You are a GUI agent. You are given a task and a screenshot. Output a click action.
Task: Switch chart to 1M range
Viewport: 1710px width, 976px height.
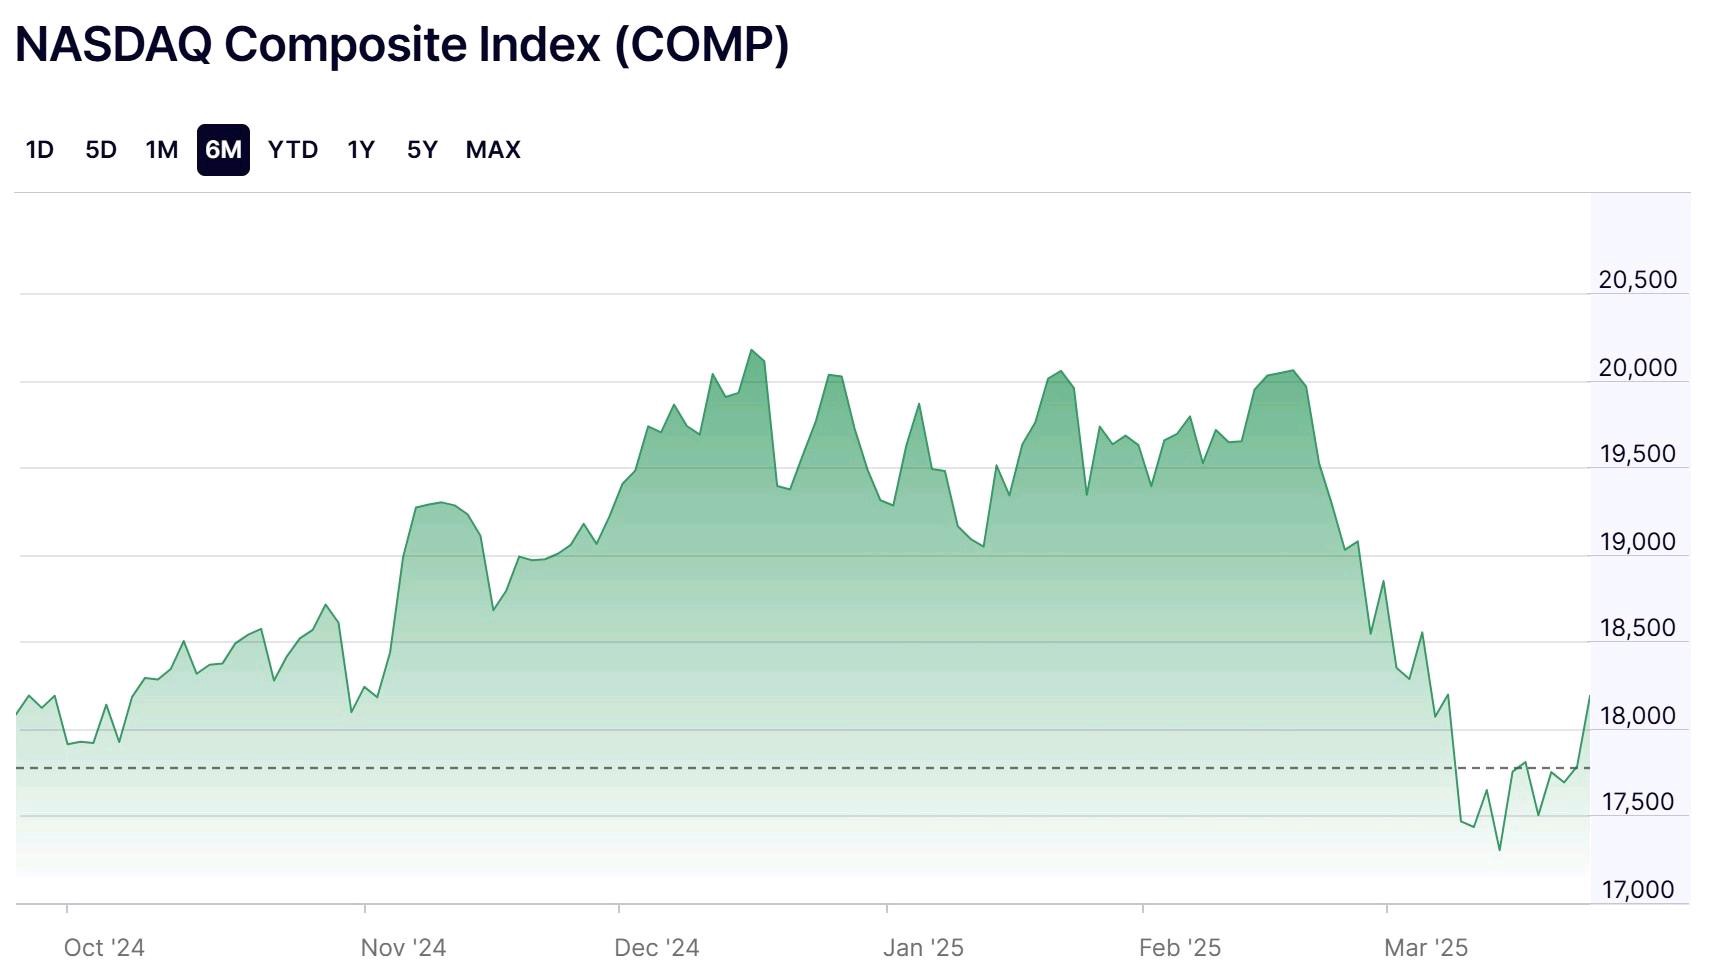click(x=162, y=150)
